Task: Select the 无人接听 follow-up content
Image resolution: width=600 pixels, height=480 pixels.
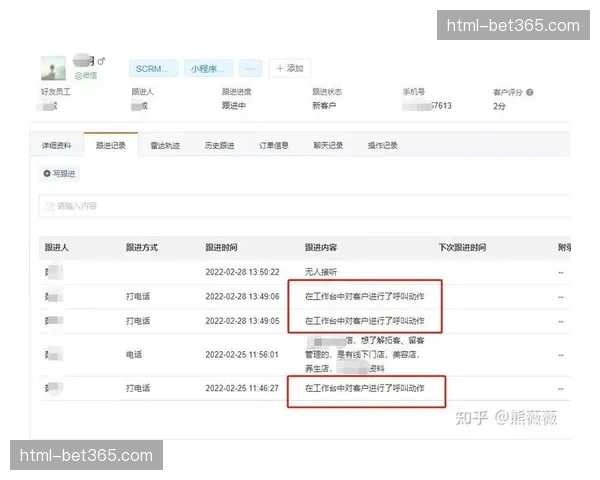Action: click(321, 272)
